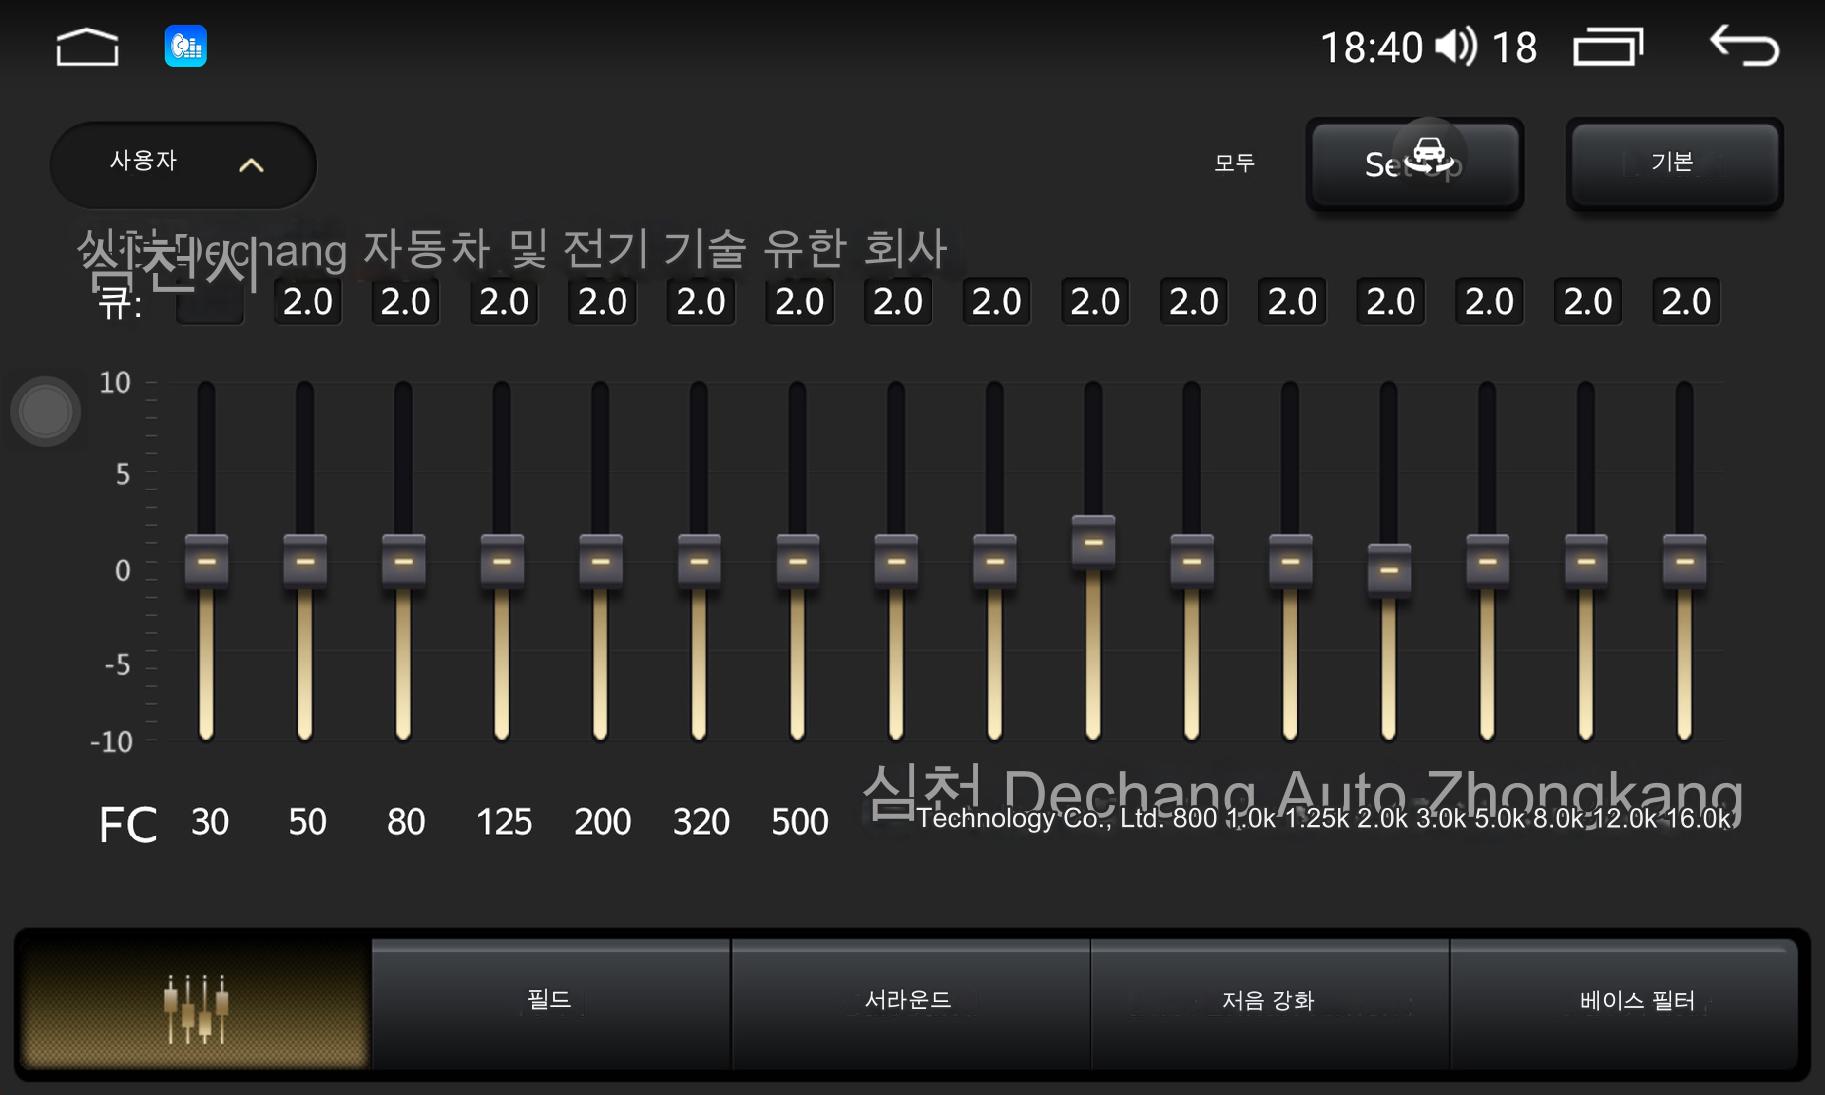Tap the speaker volume icon
Image resolution: width=1825 pixels, height=1095 pixels.
pos(1455,47)
